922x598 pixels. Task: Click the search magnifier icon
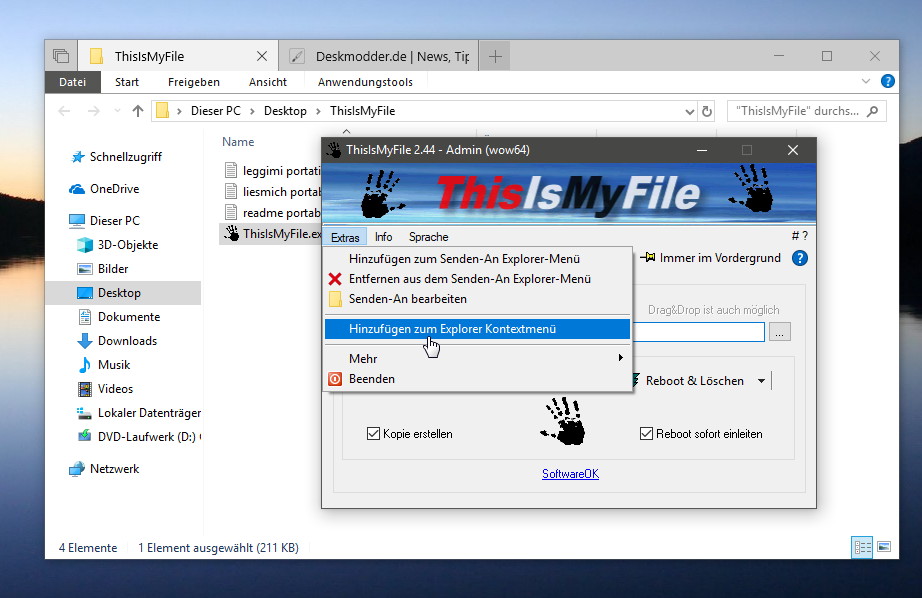click(x=873, y=111)
